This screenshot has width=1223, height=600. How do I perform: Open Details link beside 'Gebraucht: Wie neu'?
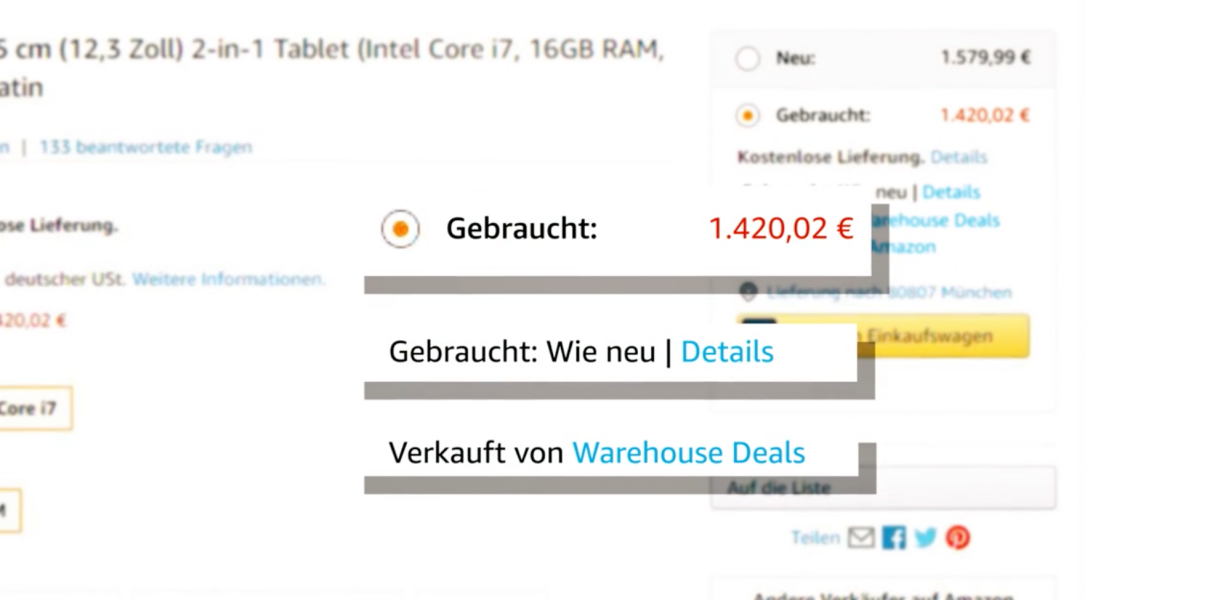click(x=727, y=352)
